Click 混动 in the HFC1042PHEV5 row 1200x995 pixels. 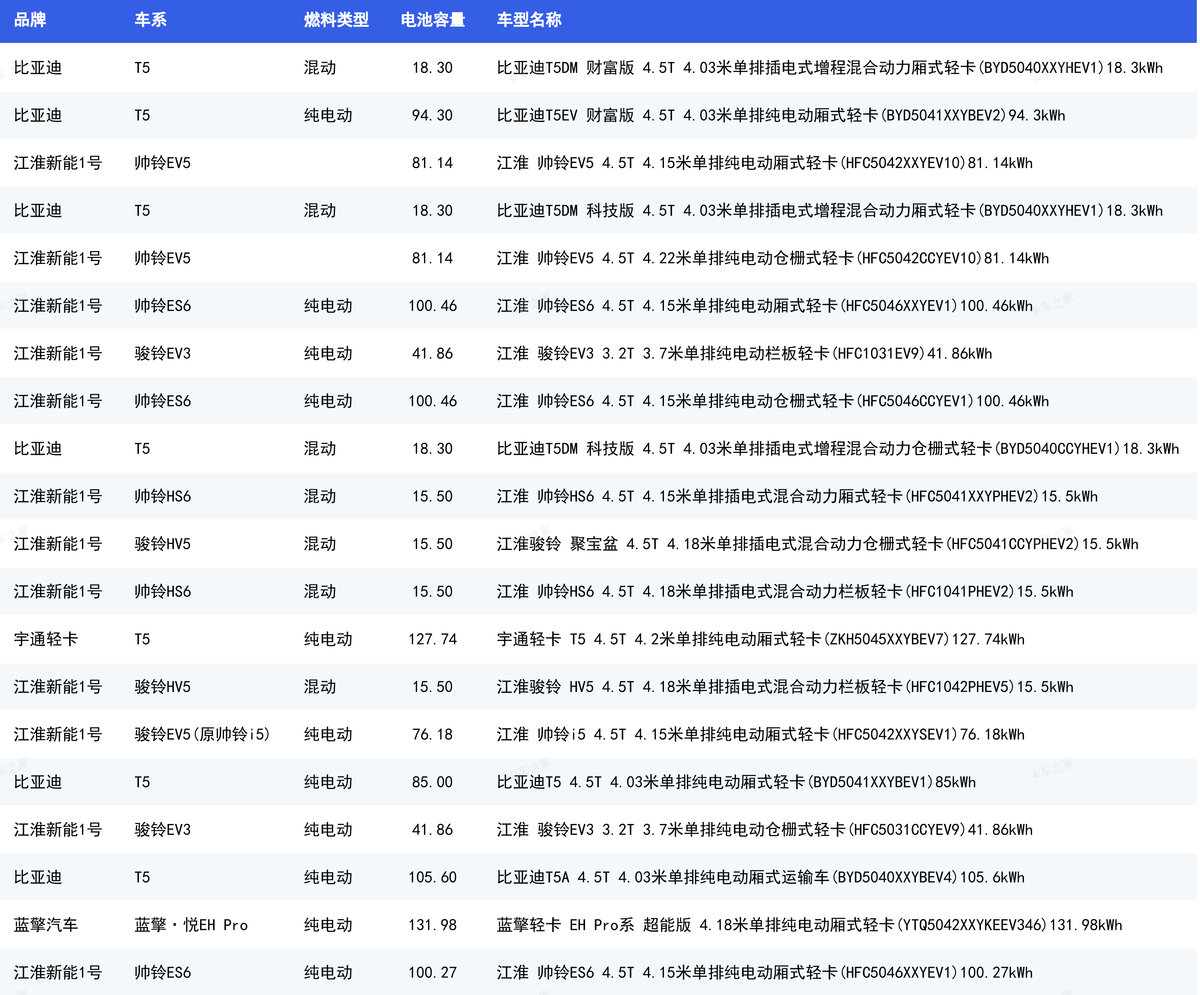point(321,687)
